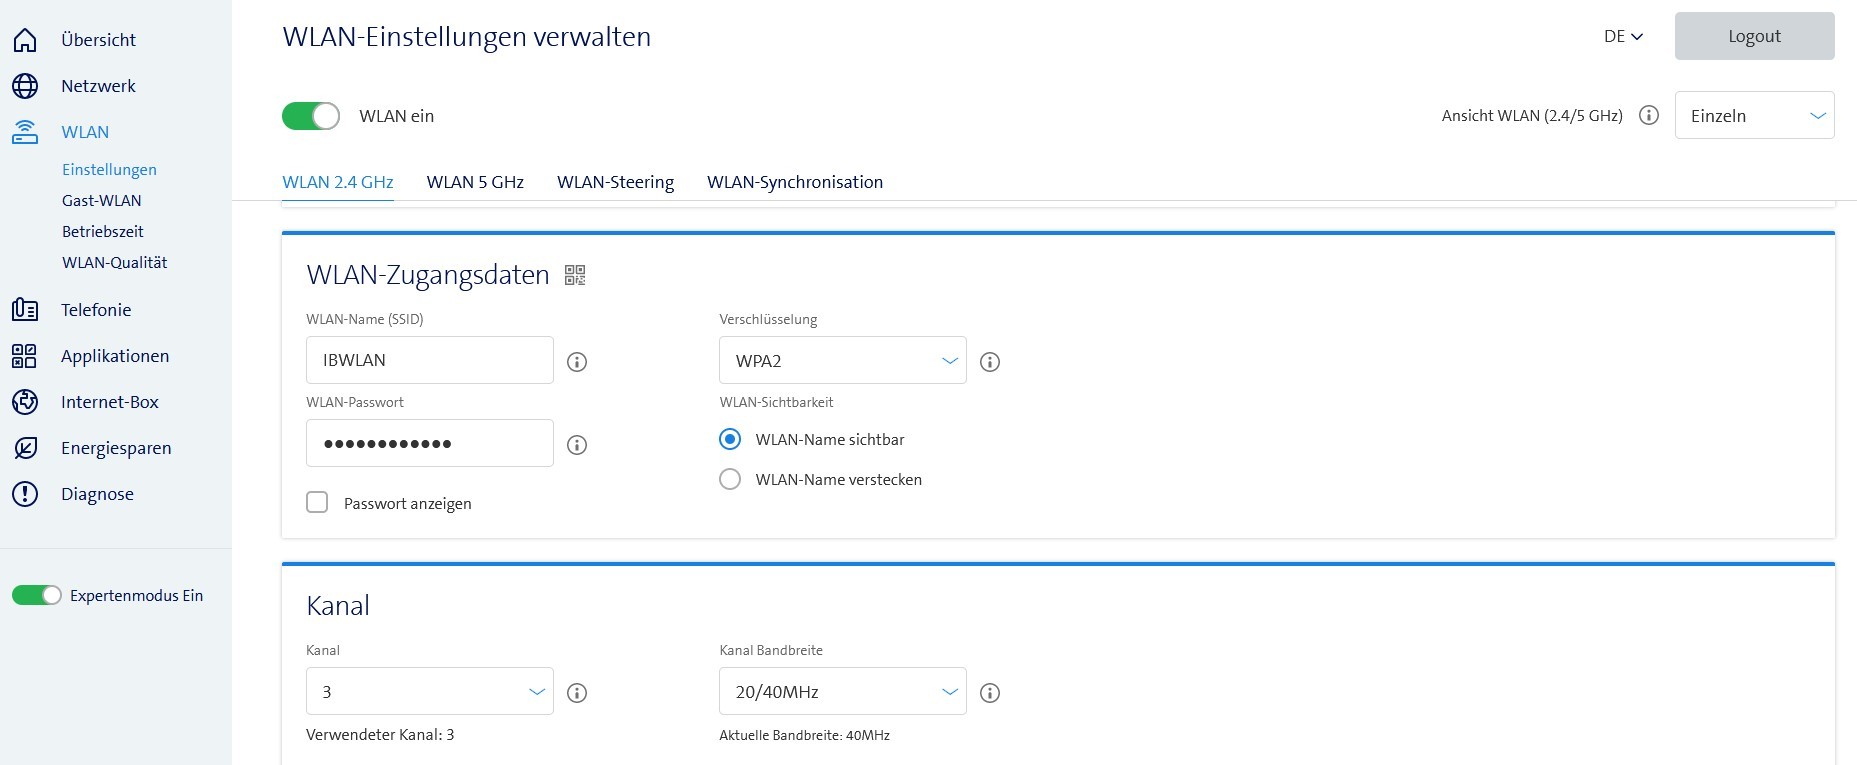Image resolution: width=1857 pixels, height=765 pixels.
Task: Click the info icon next to Kanal Bandbreite
Action: [990, 693]
